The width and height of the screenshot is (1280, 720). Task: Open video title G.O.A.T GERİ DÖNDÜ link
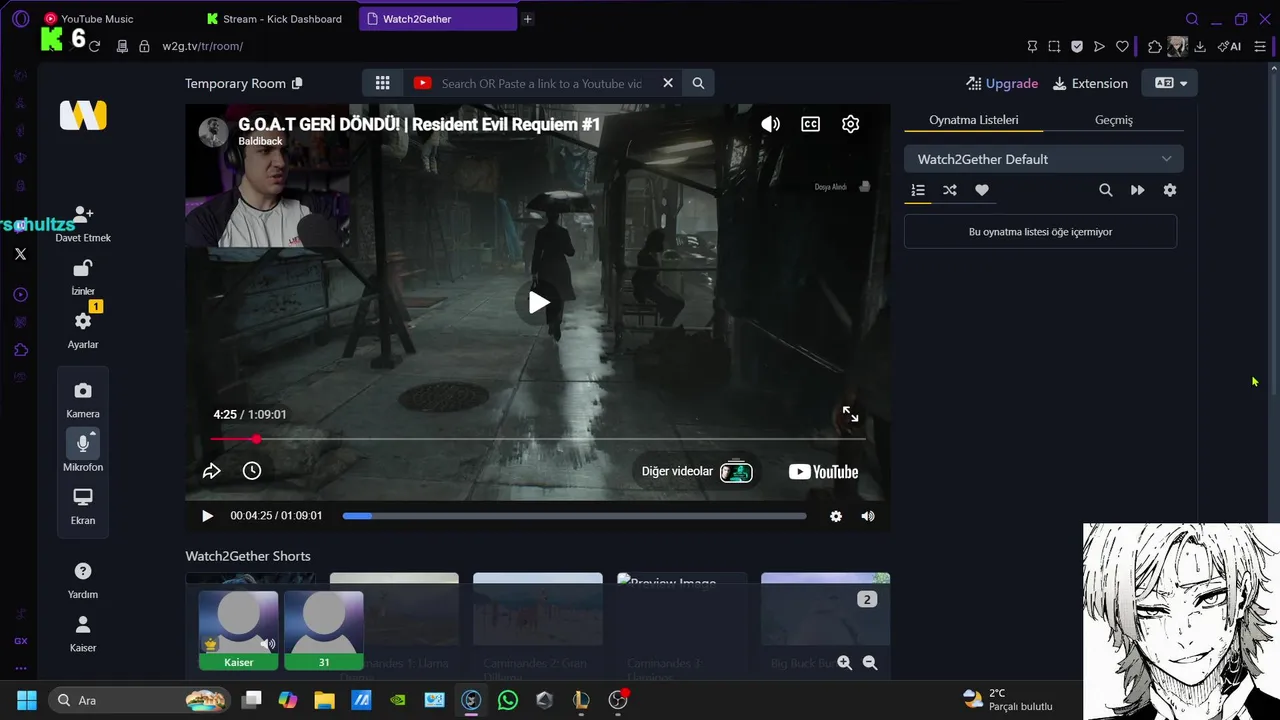point(419,124)
